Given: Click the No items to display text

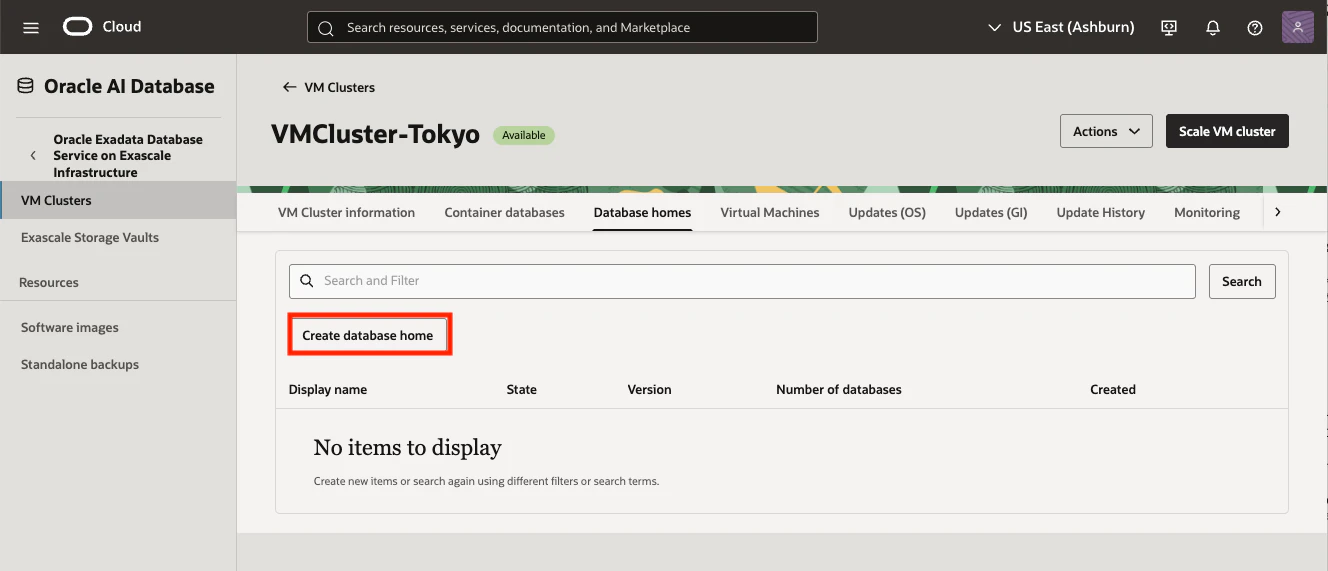Looking at the screenshot, I should [x=407, y=447].
